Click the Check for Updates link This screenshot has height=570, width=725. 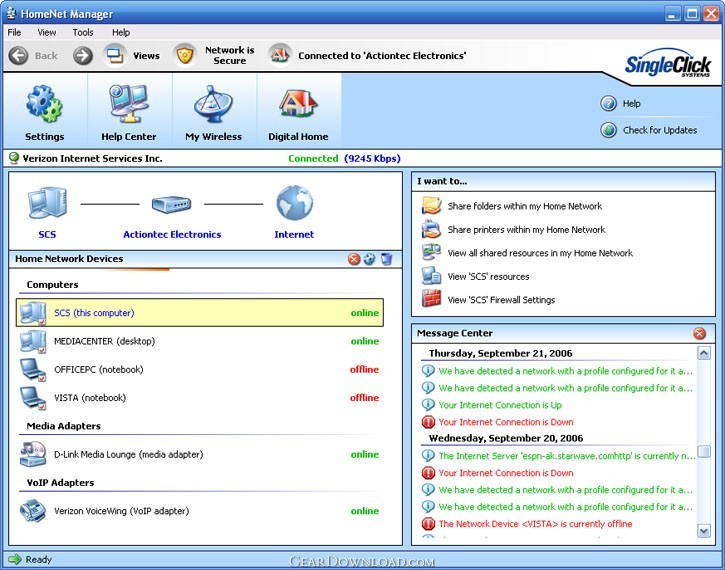pyautogui.click(x=660, y=130)
